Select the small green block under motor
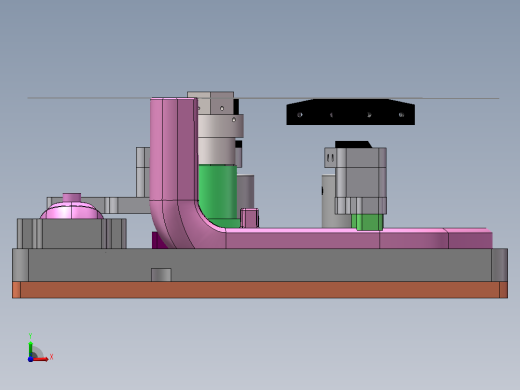 tap(367, 222)
